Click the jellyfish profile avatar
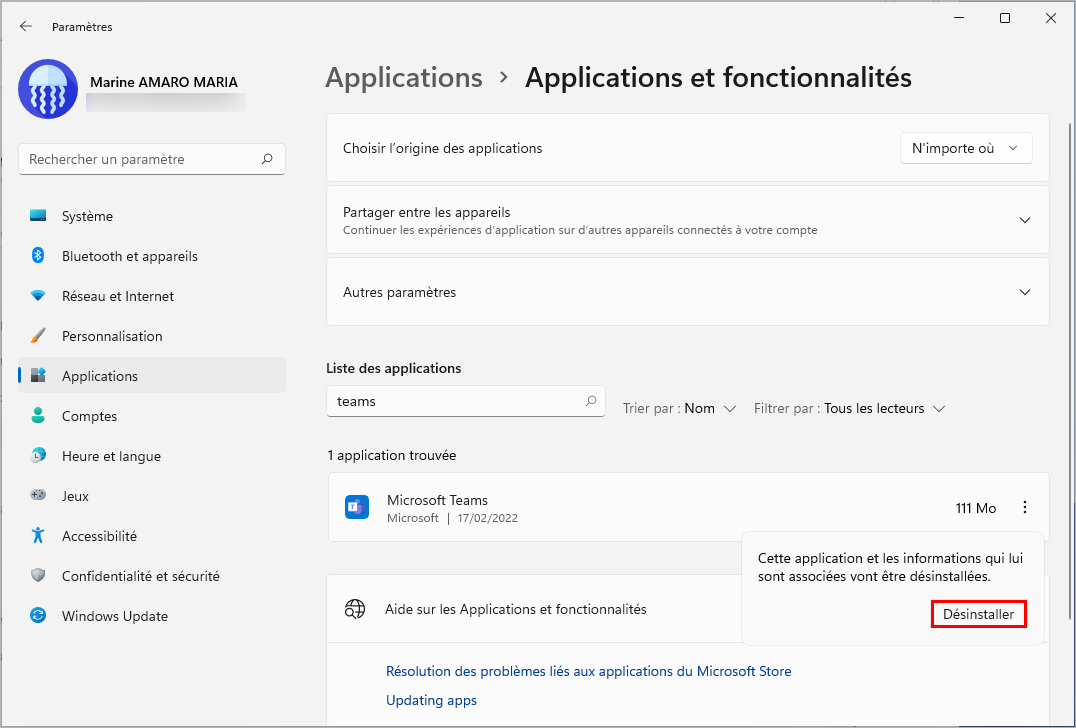This screenshot has width=1076, height=728. 48,89
